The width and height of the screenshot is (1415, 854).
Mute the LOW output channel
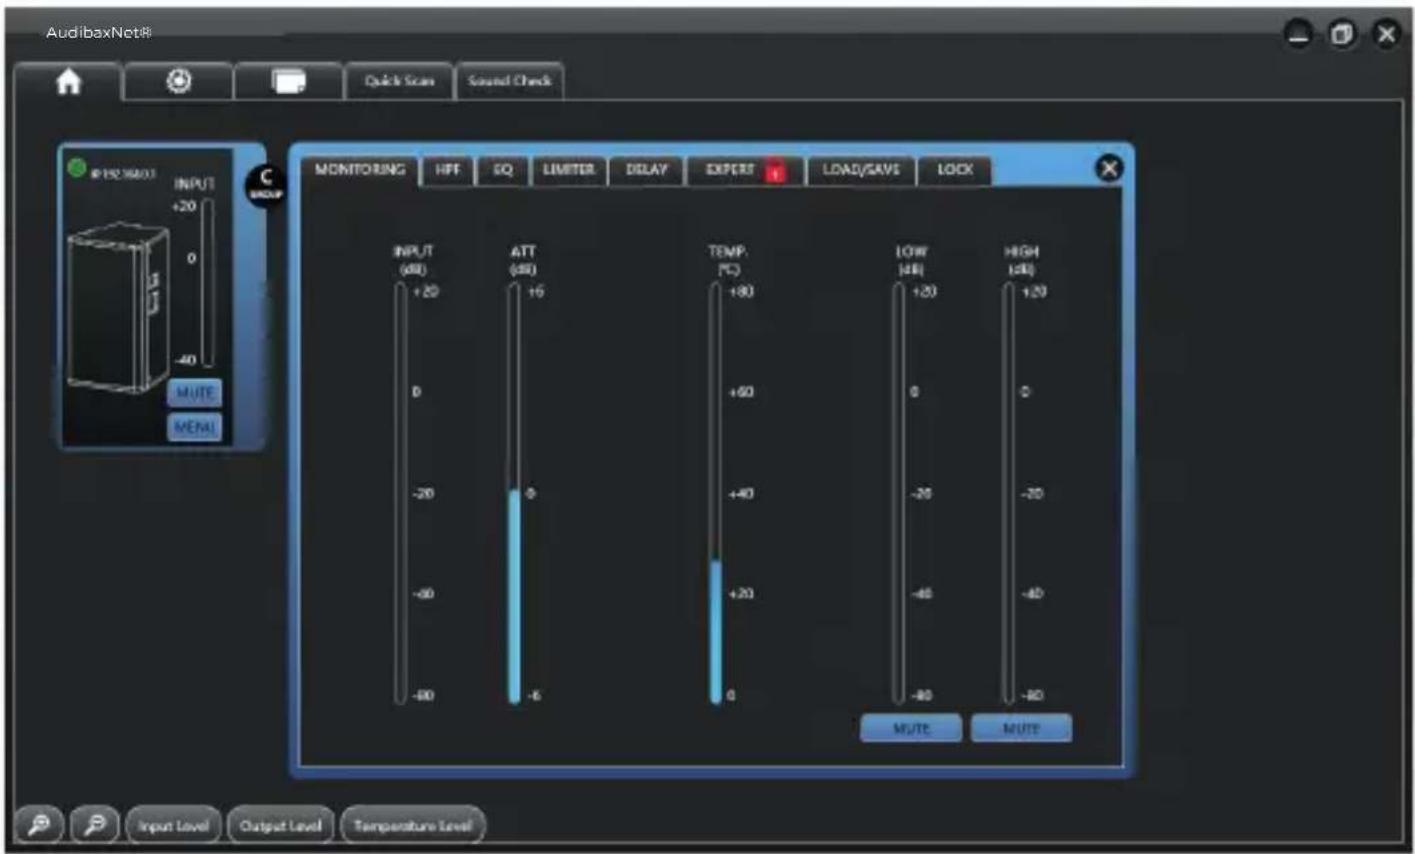(x=911, y=728)
